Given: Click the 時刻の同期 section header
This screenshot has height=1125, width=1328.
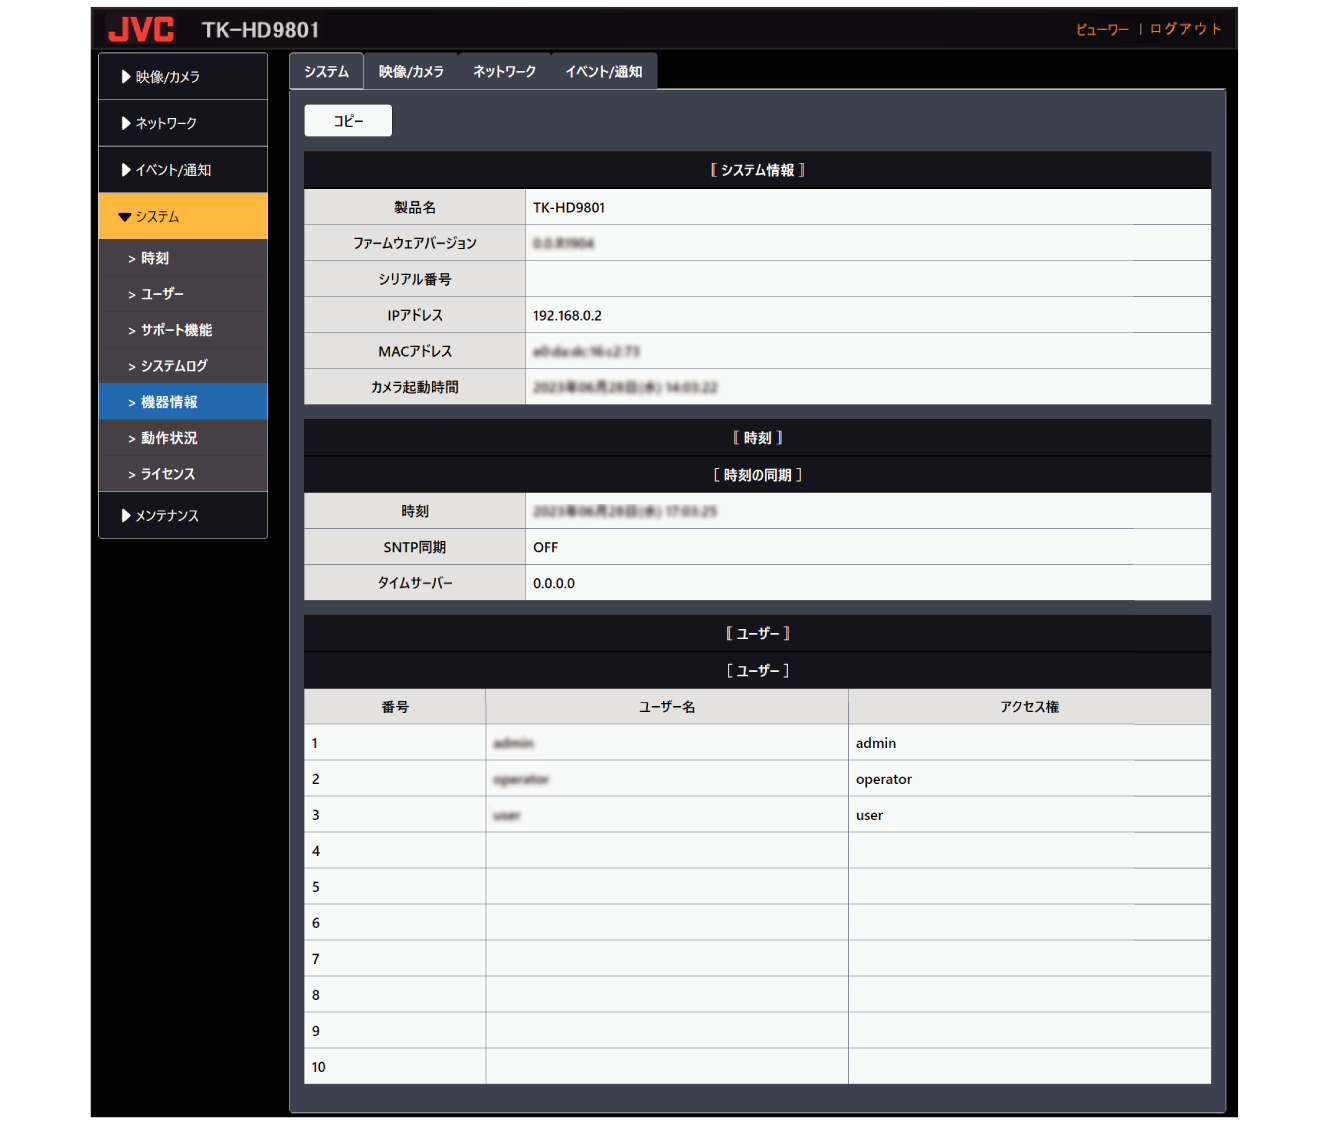Looking at the screenshot, I should pos(757,475).
